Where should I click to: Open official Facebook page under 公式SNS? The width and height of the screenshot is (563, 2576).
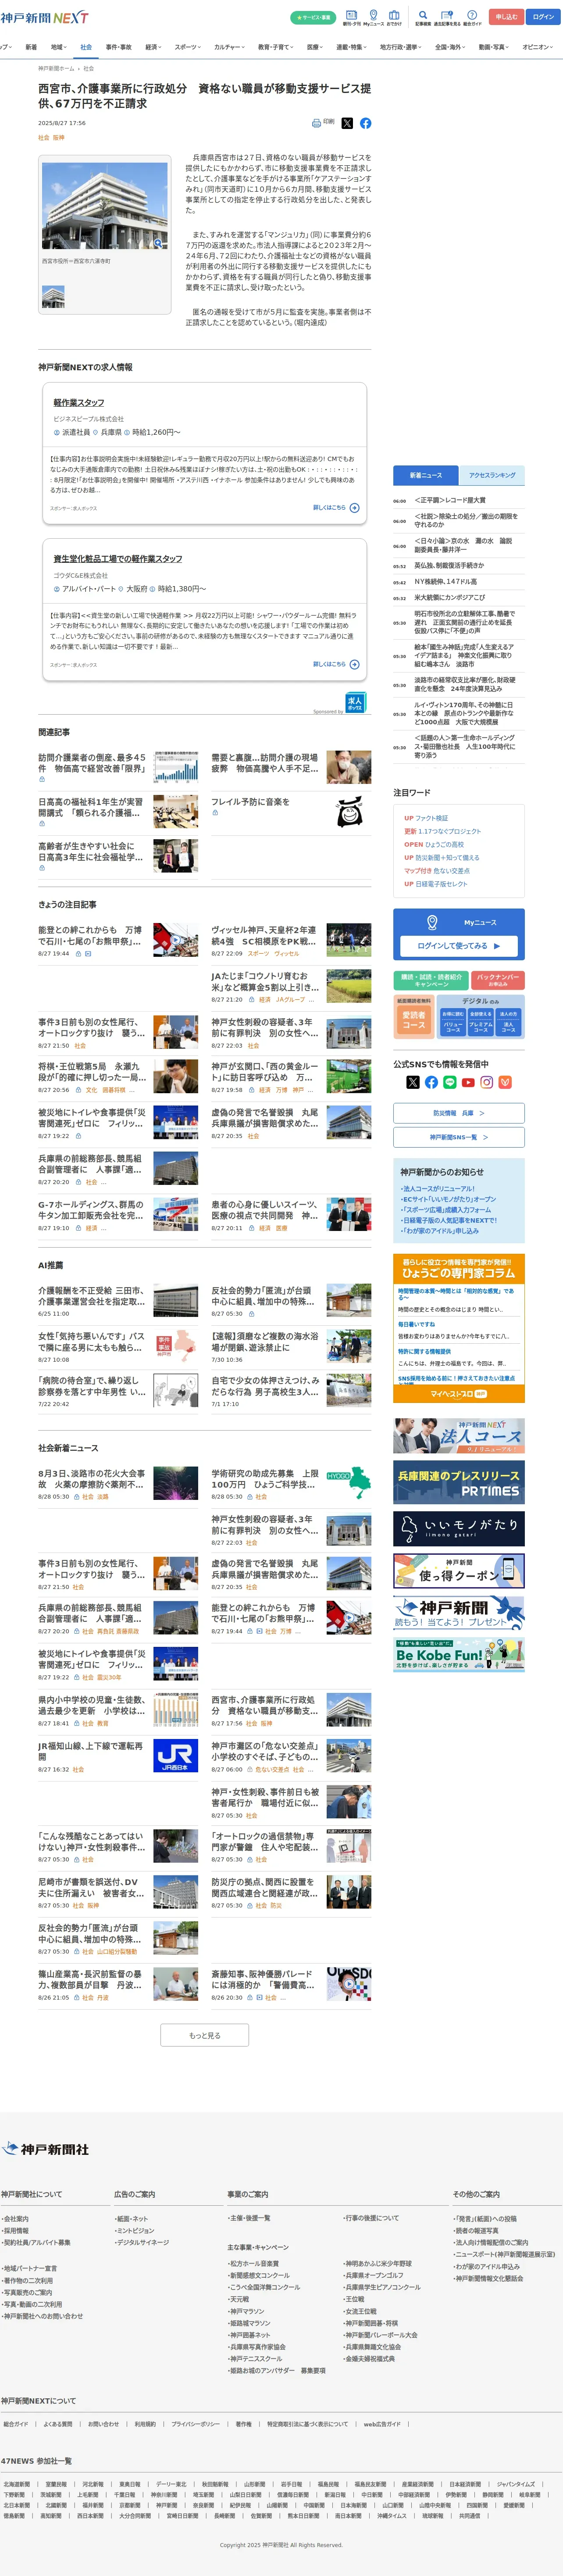(431, 1082)
